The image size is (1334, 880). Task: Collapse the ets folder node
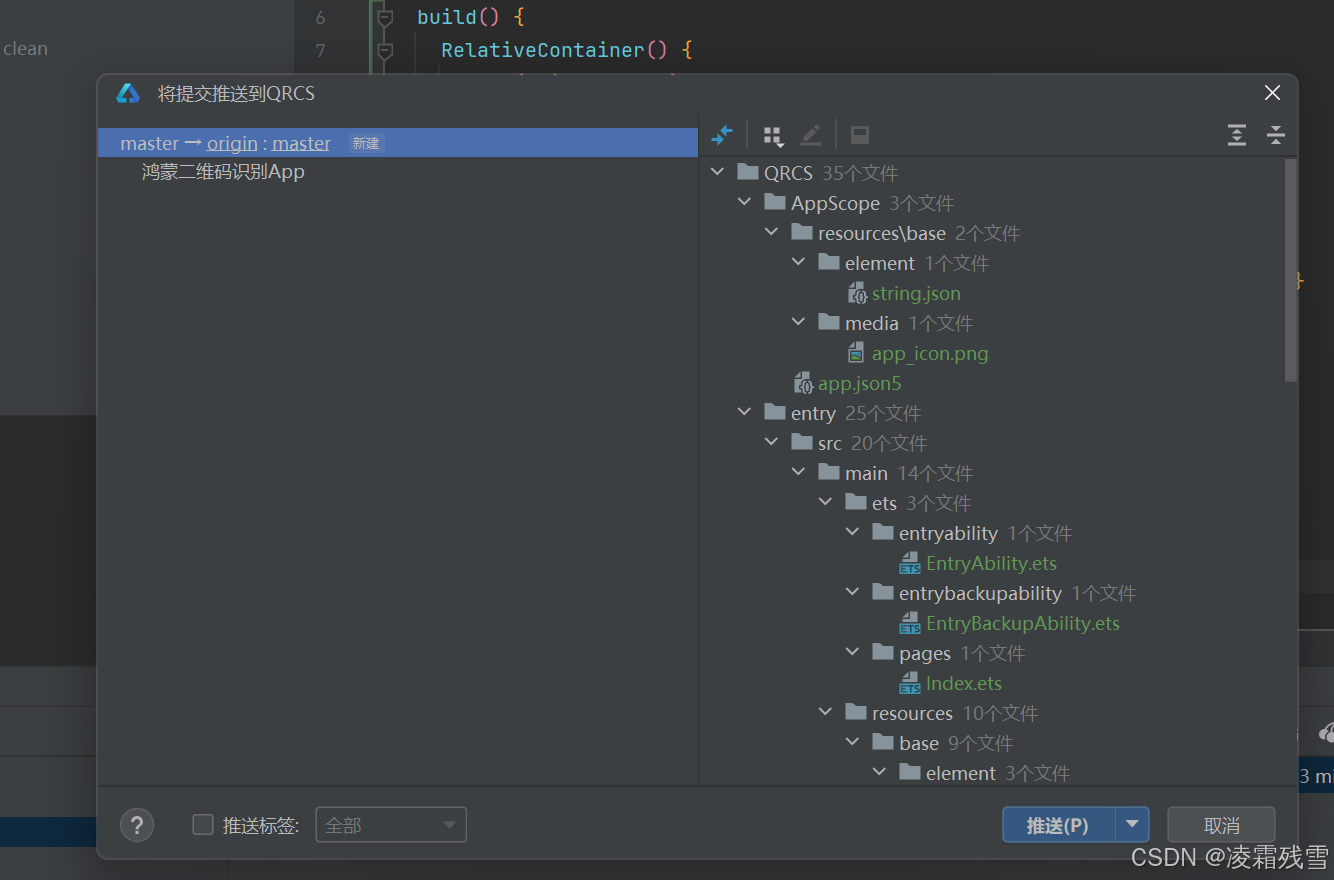click(x=825, y=502)
